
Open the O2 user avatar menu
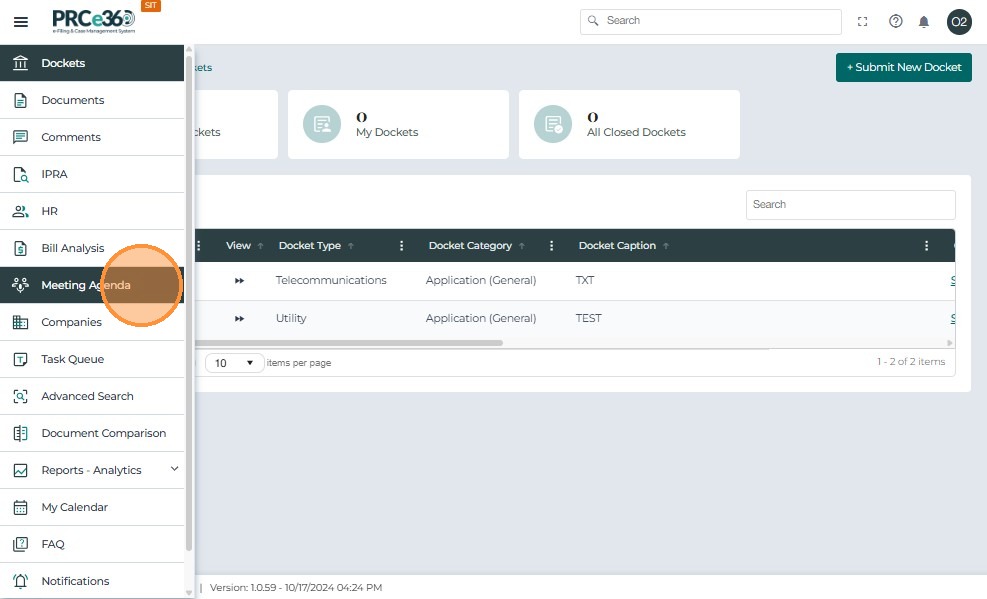pyautogui.click(x=959, y=22)
